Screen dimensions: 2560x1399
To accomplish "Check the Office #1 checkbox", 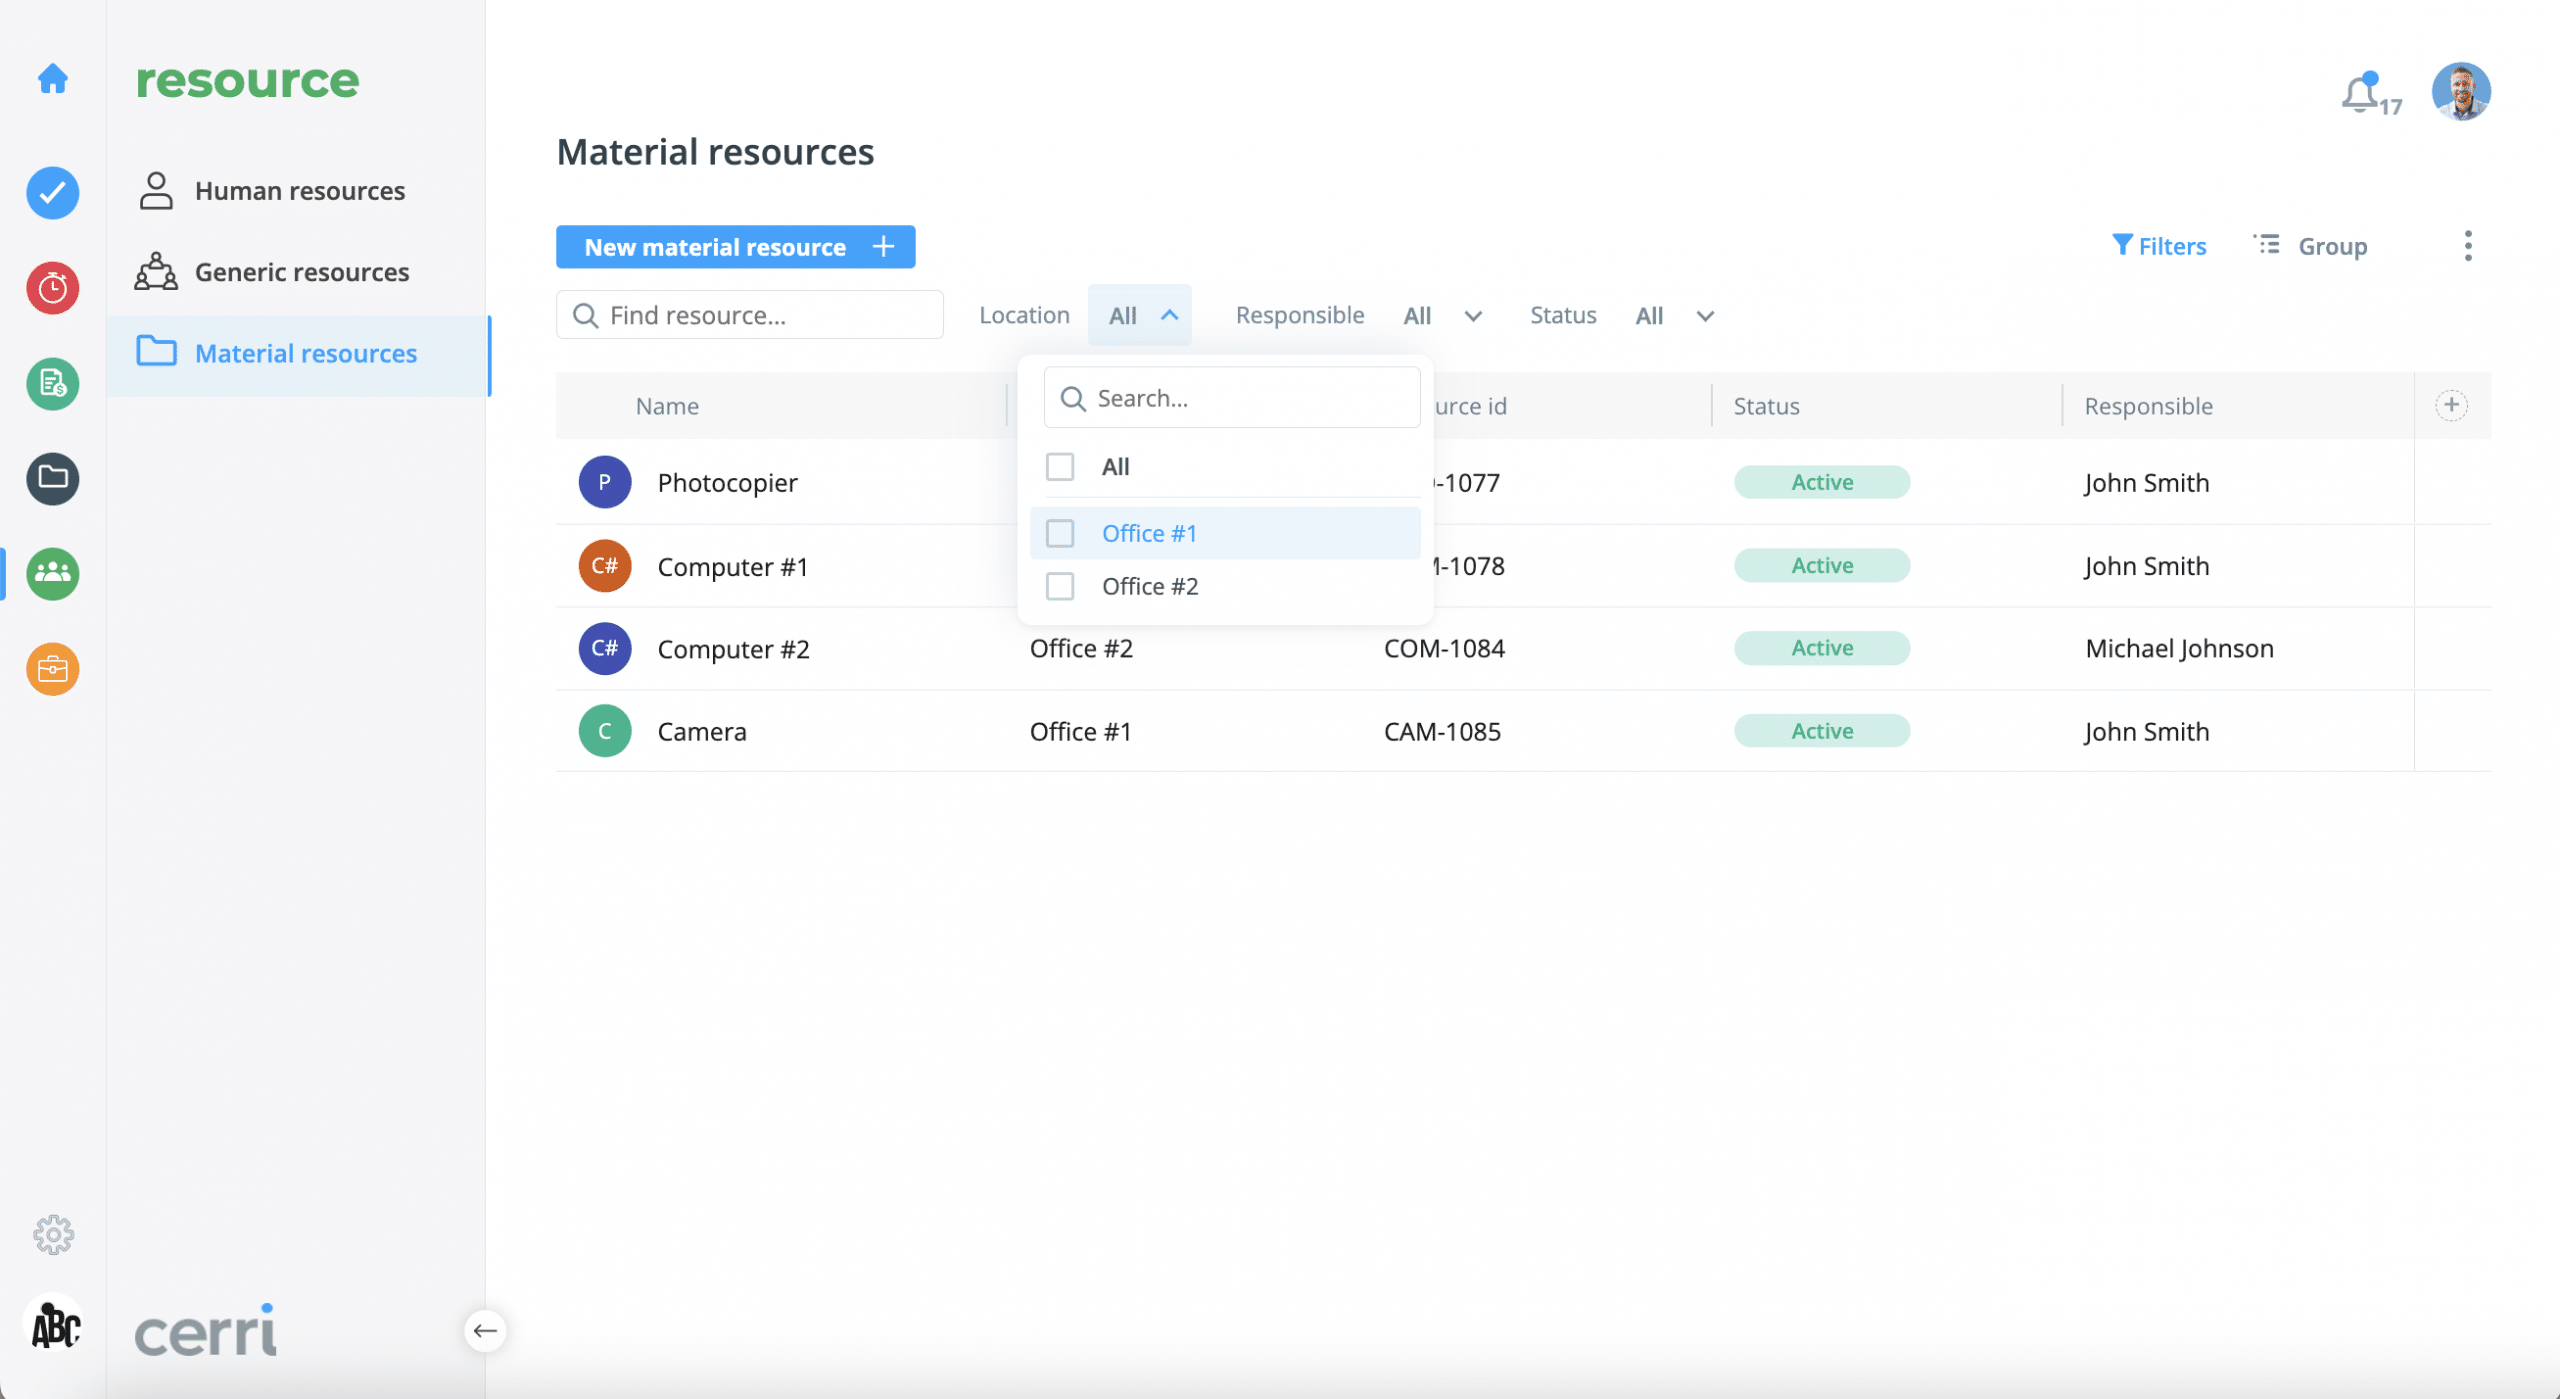I will pos(1060,533).
